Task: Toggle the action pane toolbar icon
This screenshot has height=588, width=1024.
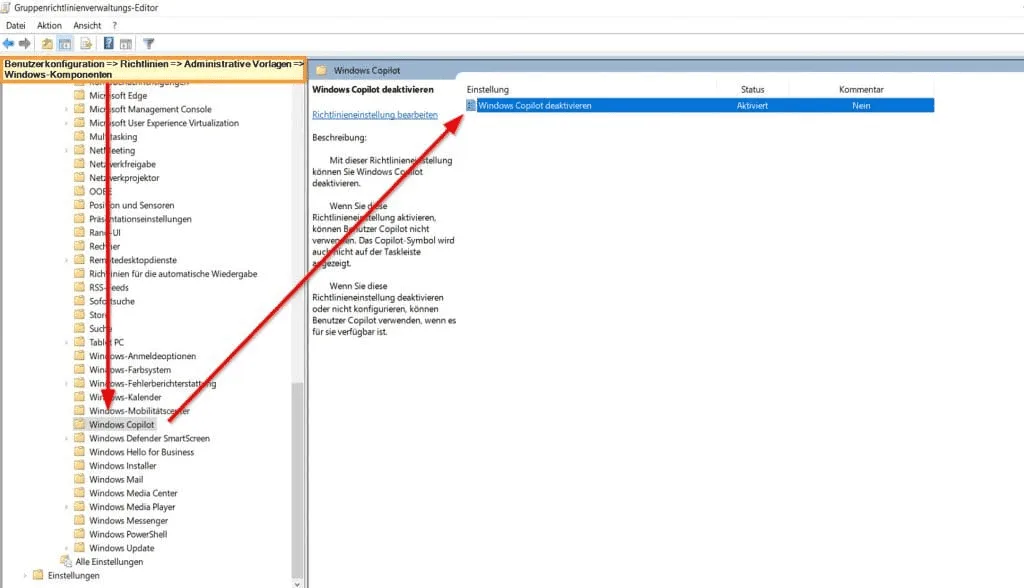Action: point(127,43)
